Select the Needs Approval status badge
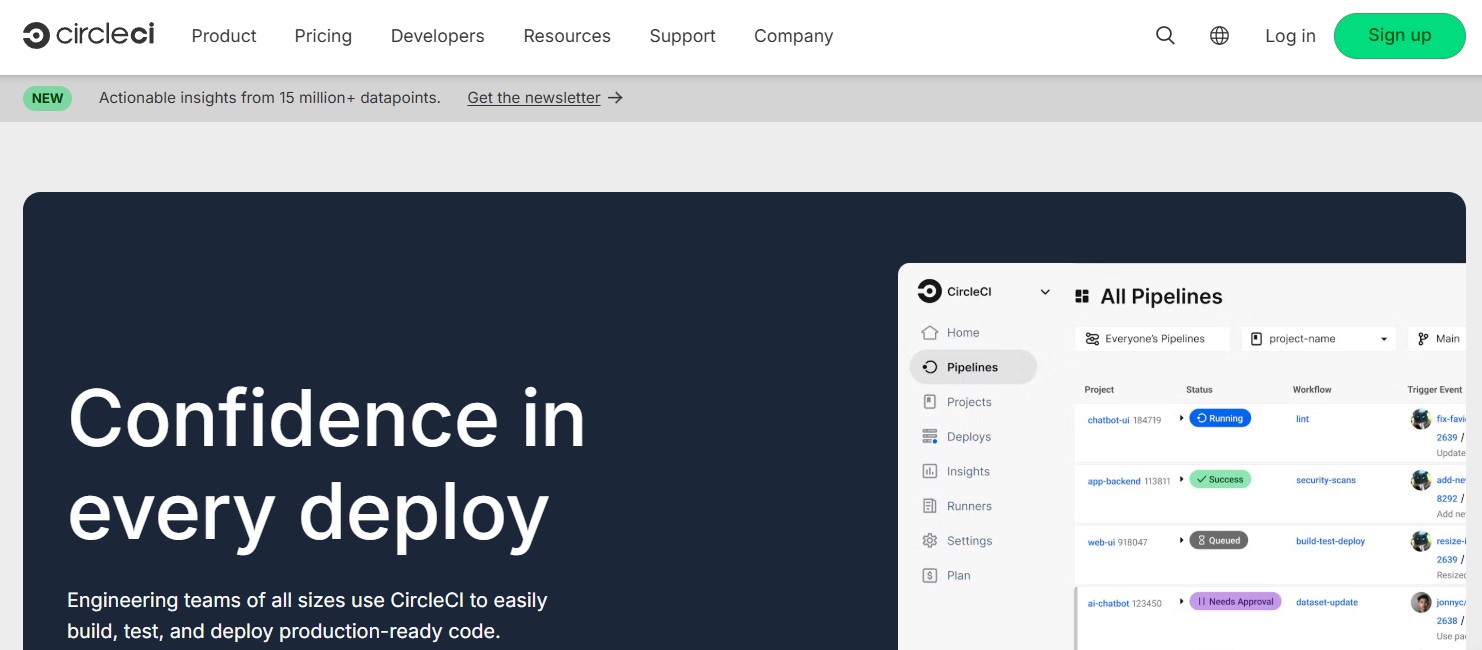 1235,602
